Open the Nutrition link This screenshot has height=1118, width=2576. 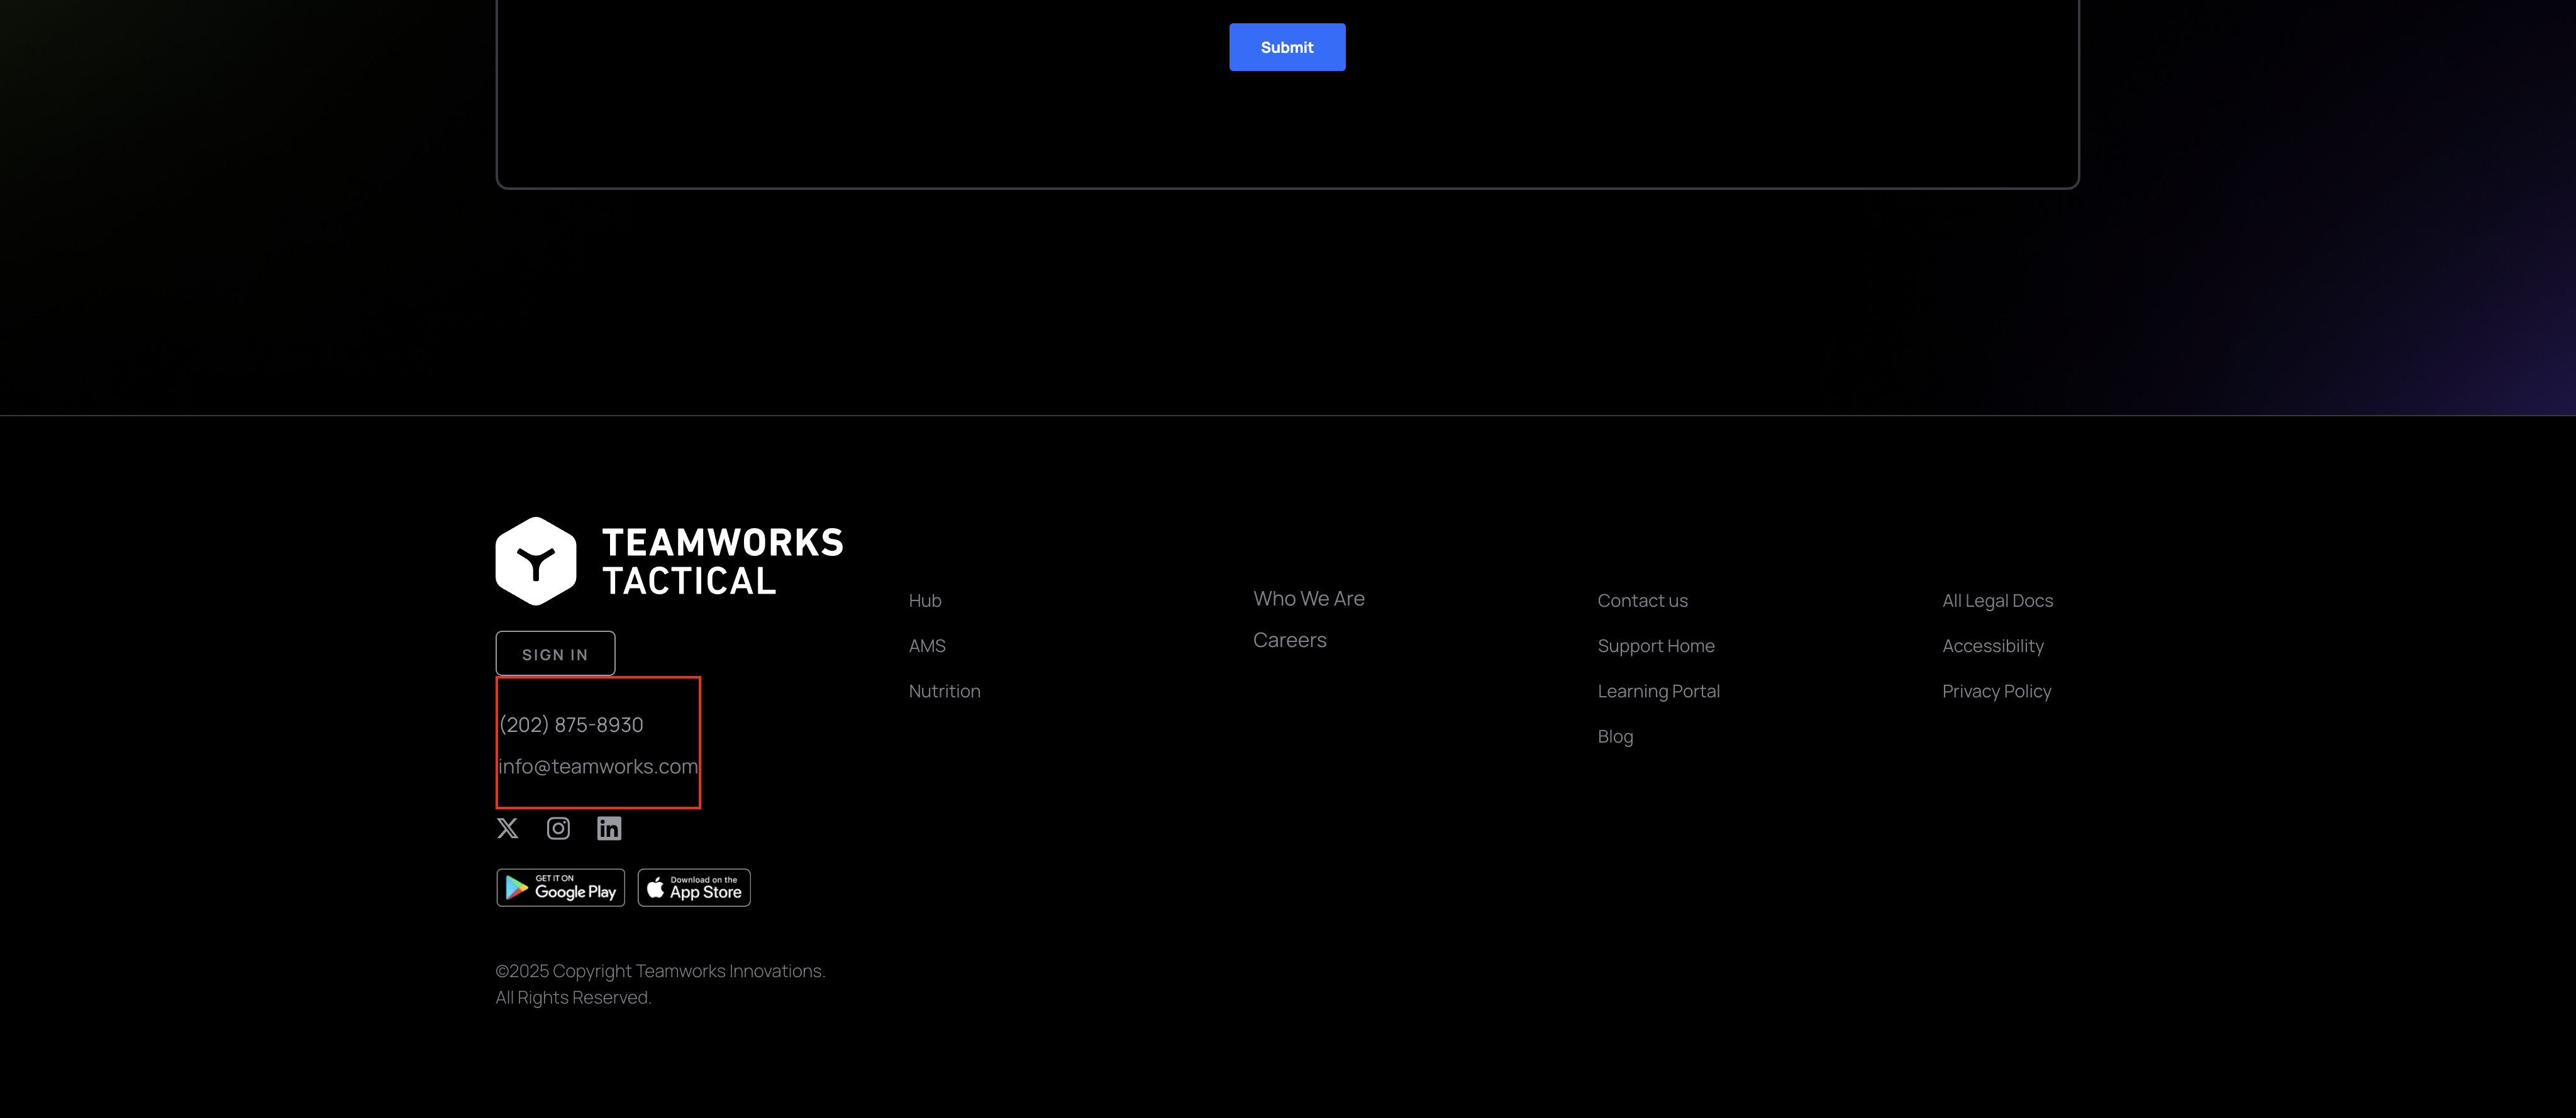(x=944, y=691)
